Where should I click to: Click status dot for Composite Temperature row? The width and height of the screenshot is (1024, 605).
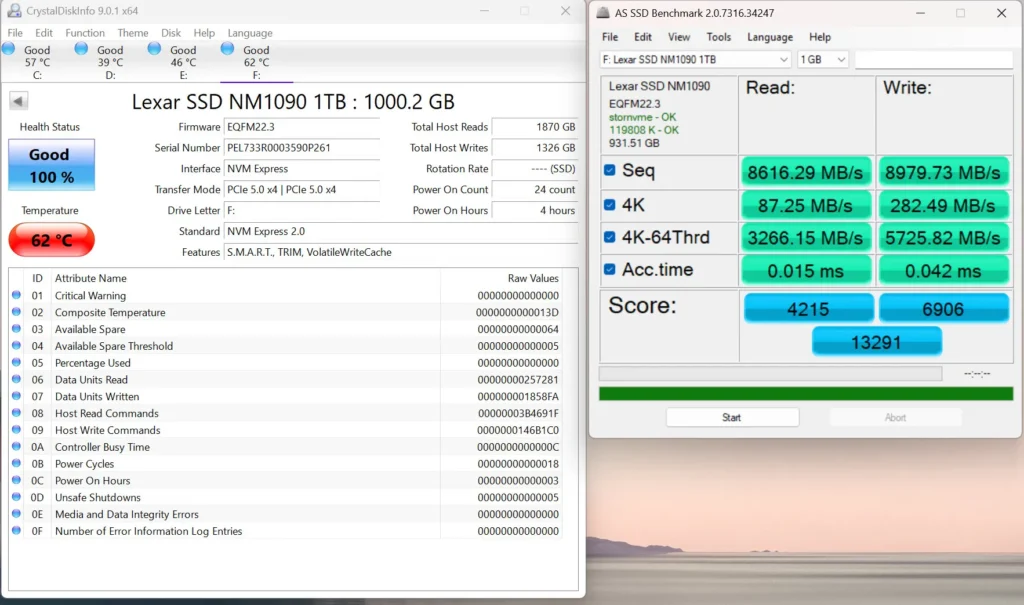click(16, 312)
